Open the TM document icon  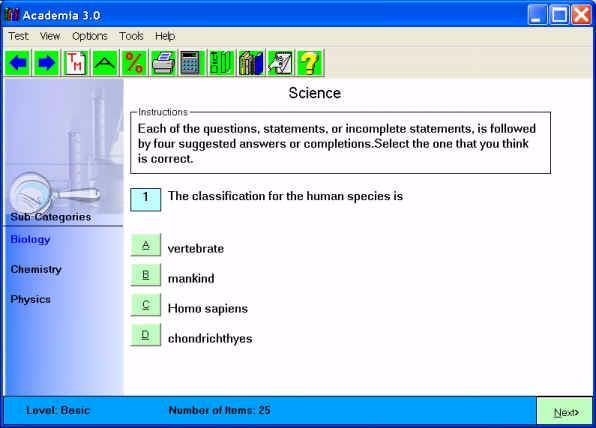76,63
